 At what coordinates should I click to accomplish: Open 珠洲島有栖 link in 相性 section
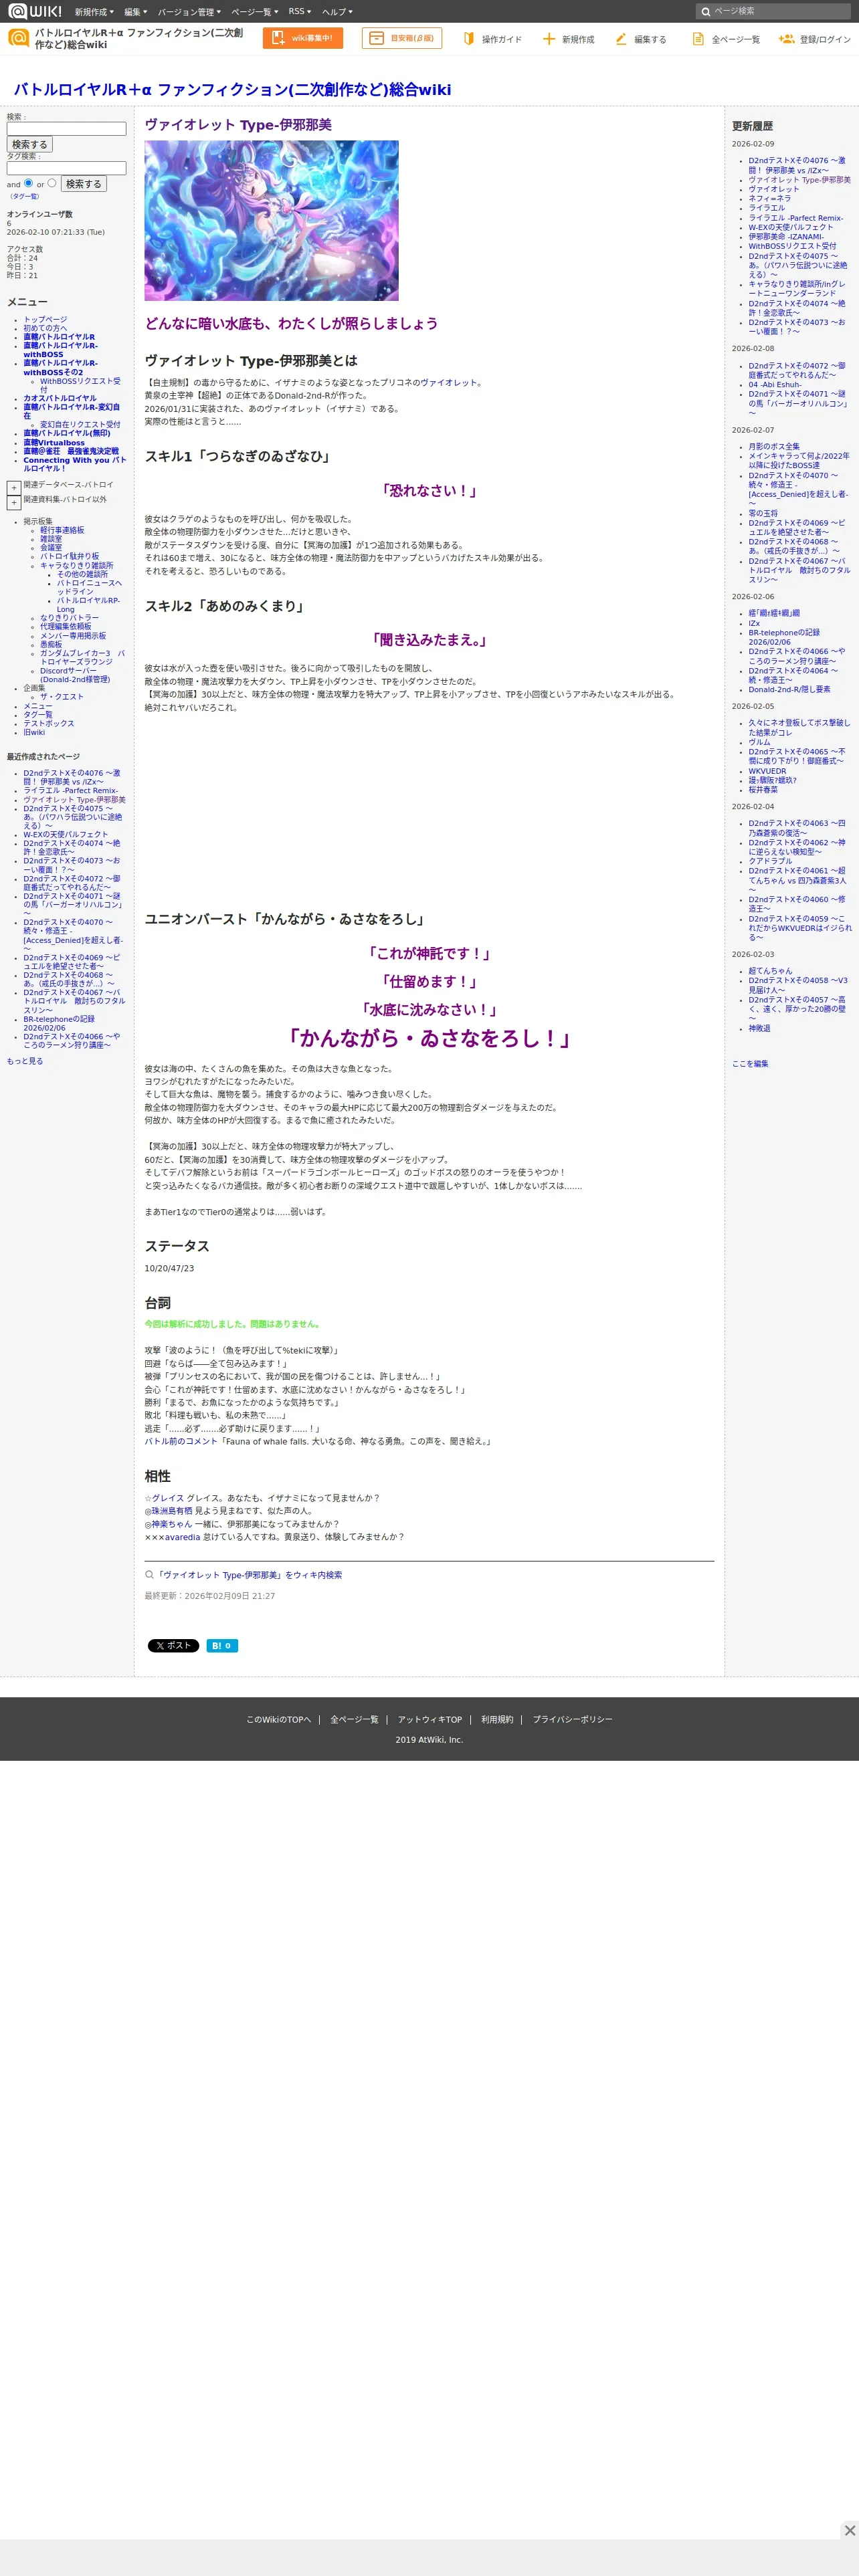172,1511
